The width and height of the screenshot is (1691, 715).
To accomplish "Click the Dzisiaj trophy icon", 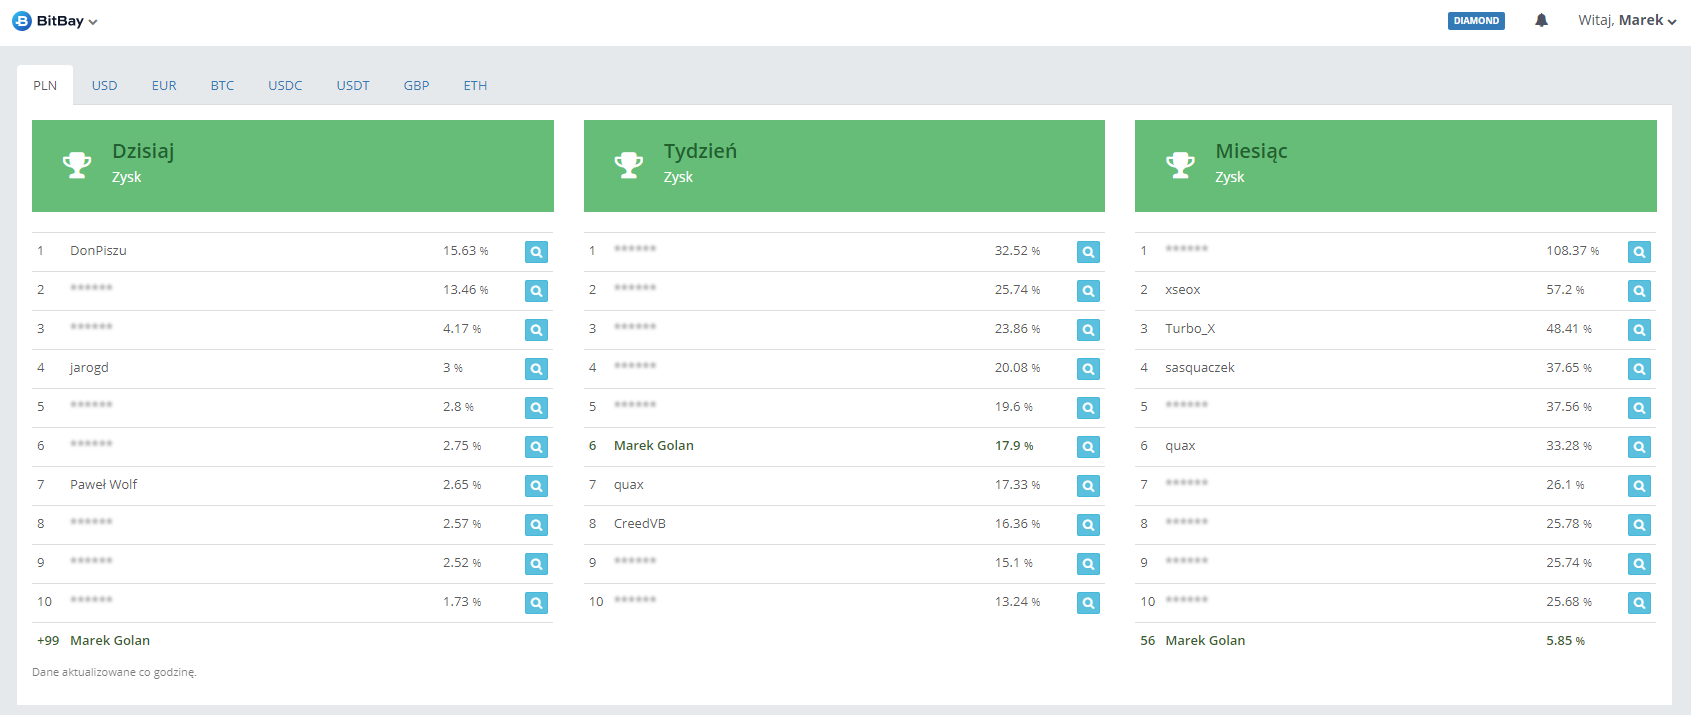I will pos(77,165).
